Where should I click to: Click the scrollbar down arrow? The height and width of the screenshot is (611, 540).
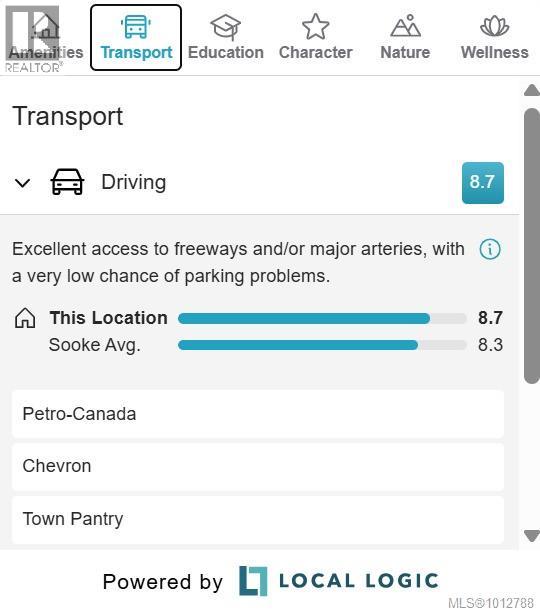[532, 536]
